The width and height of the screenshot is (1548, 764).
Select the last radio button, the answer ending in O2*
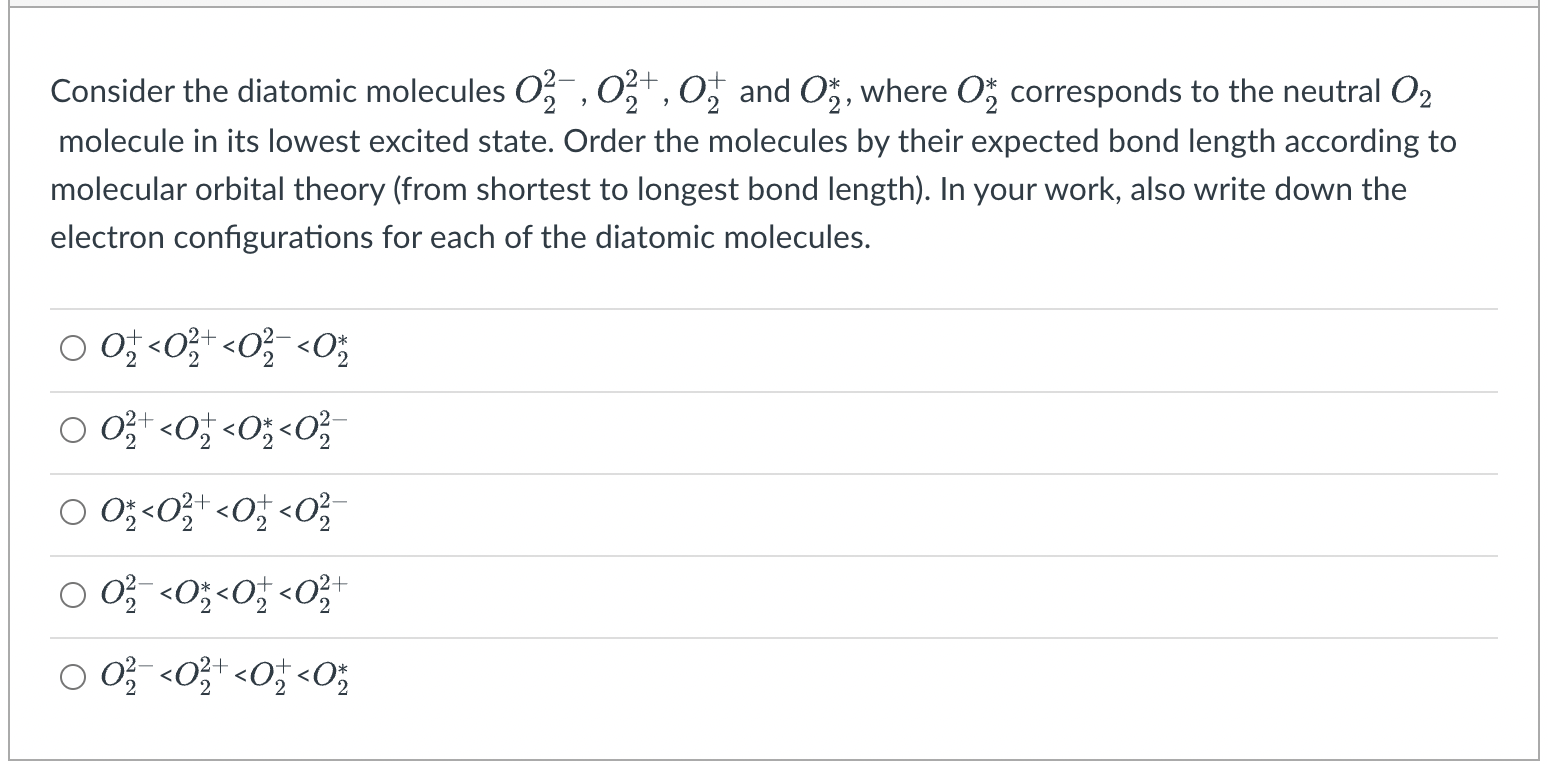coord(72,679)
